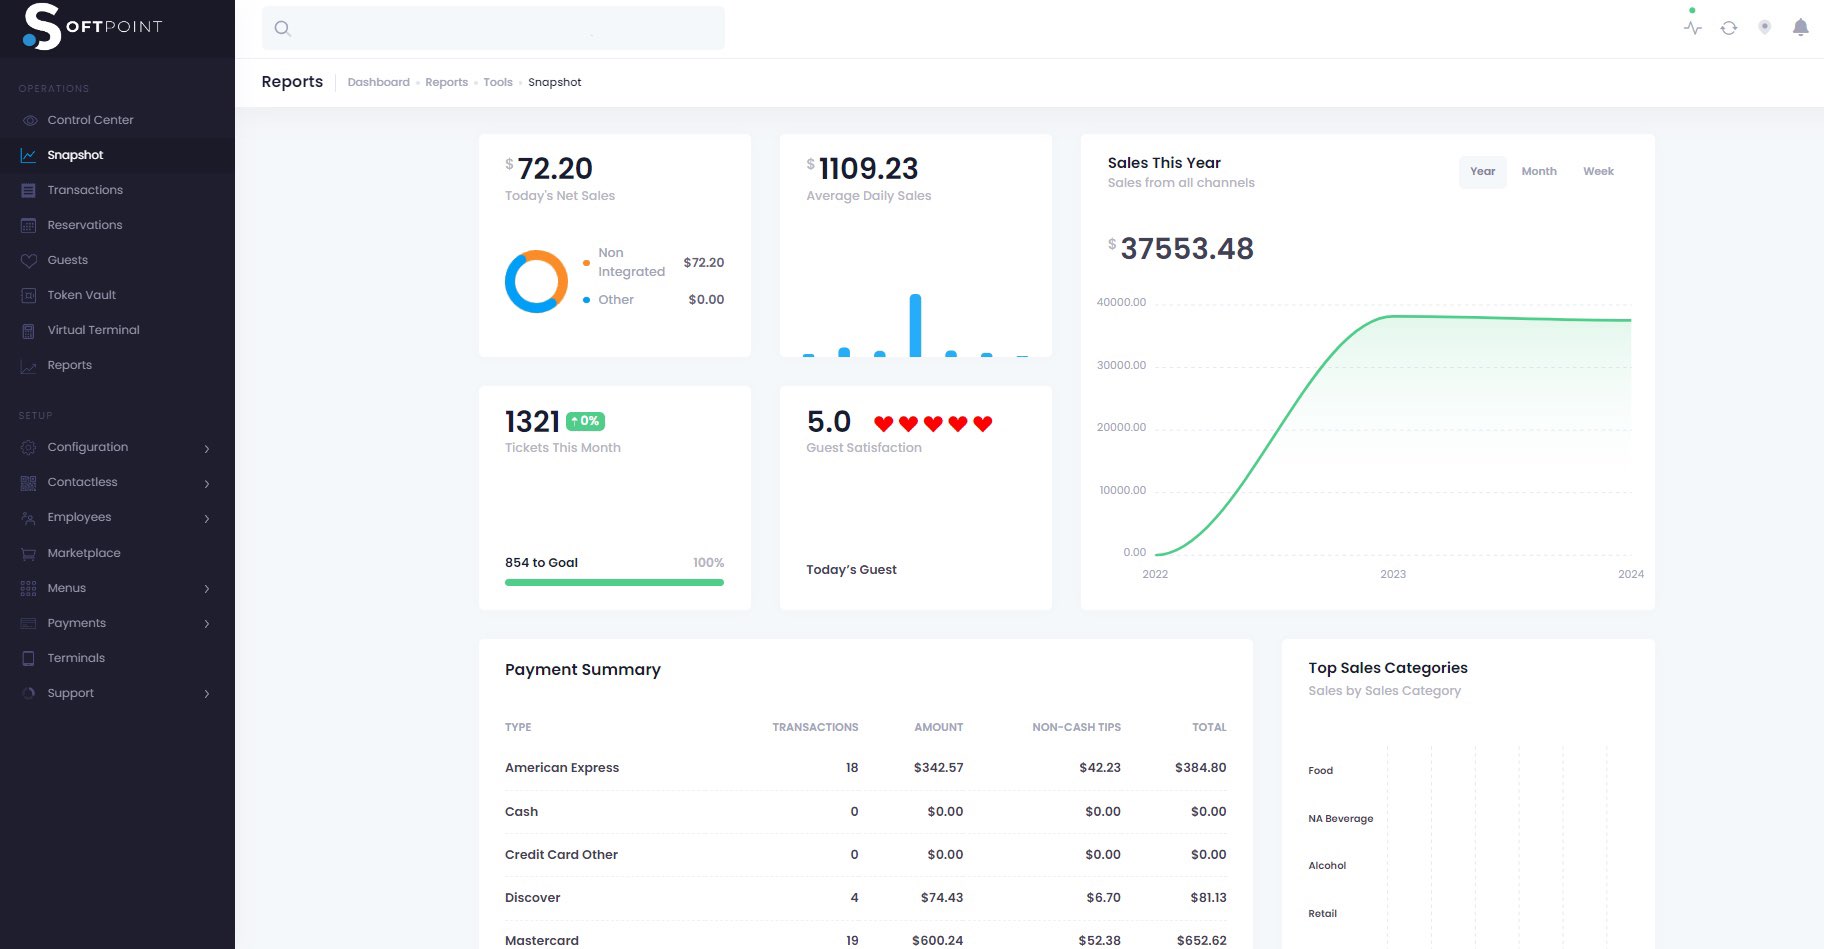The width and height of the screenshot is (1824, 949).
Task: Click the blue Other legend dot
Action: [x=586, y=300]
